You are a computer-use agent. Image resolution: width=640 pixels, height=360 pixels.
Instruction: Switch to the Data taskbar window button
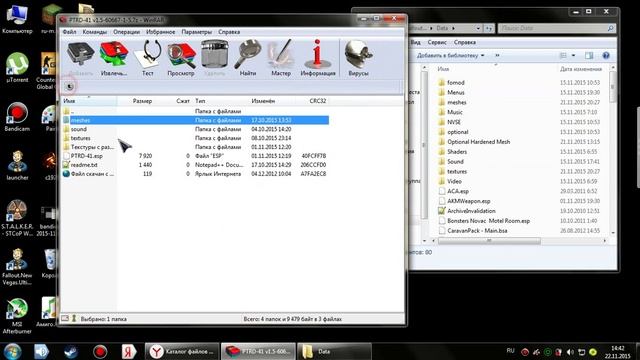[334, 351]
